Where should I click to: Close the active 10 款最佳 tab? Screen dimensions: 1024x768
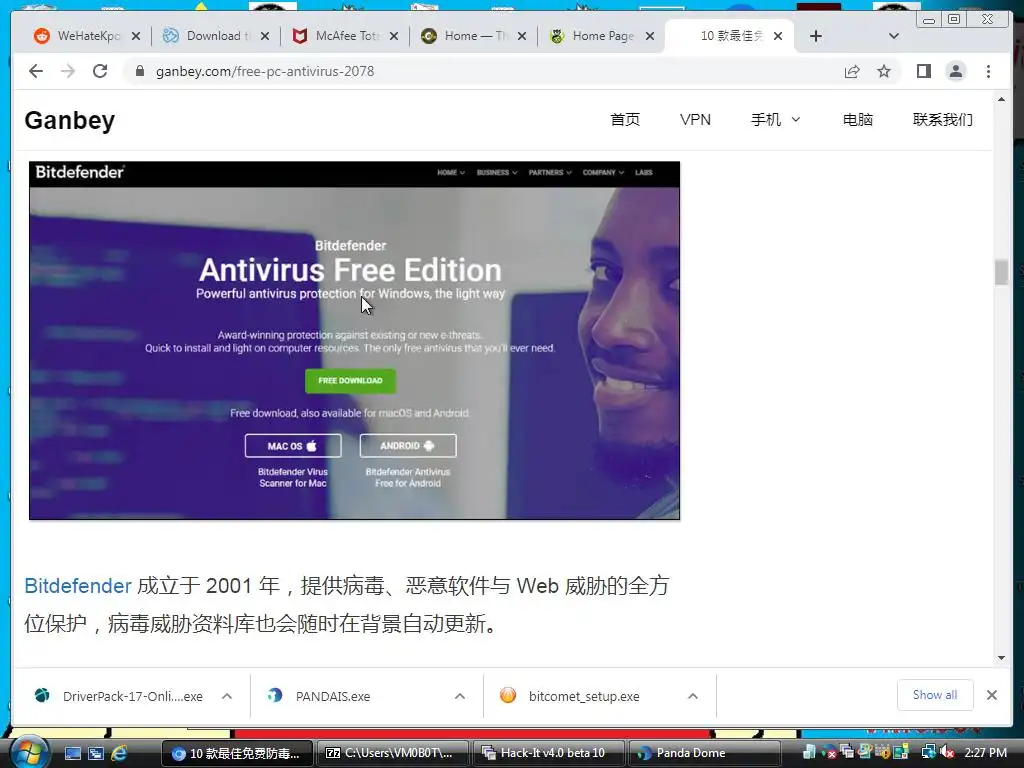pyautogui.click(x=778, y=37)
